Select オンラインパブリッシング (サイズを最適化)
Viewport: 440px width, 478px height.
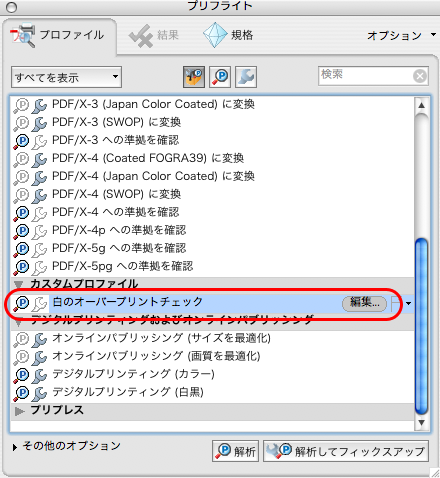pos(213,338)
